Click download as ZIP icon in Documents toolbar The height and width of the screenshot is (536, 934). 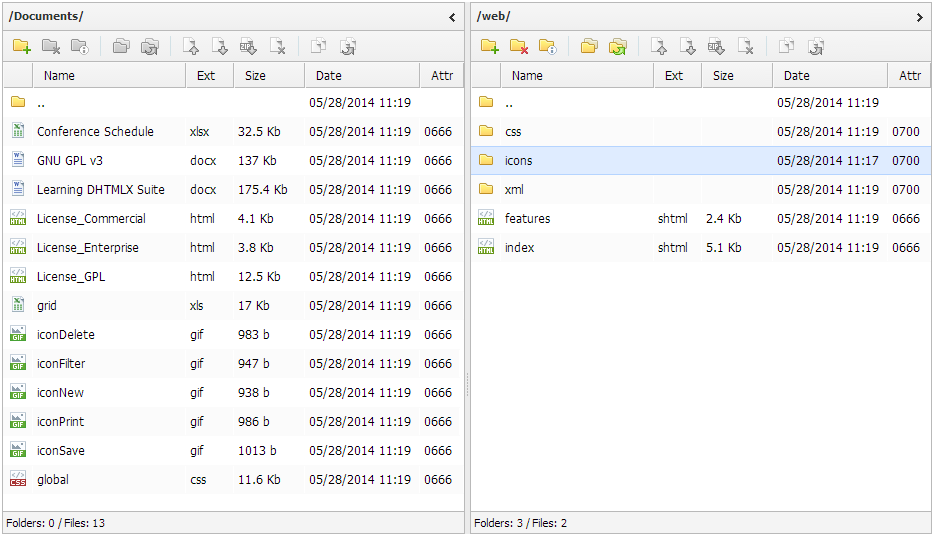pos(248,46)
